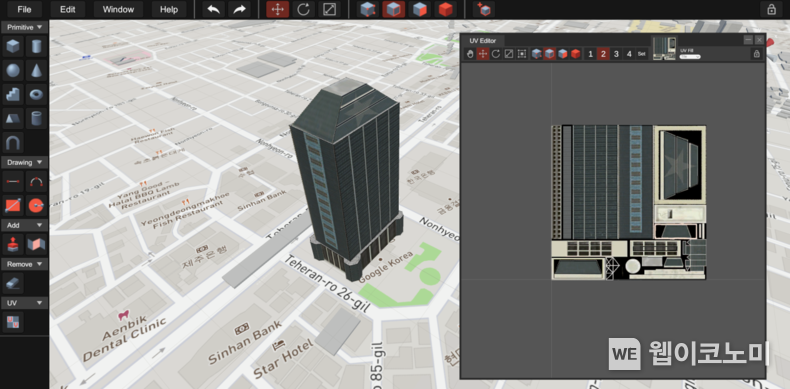Add a cube primitive

(13, 46)
